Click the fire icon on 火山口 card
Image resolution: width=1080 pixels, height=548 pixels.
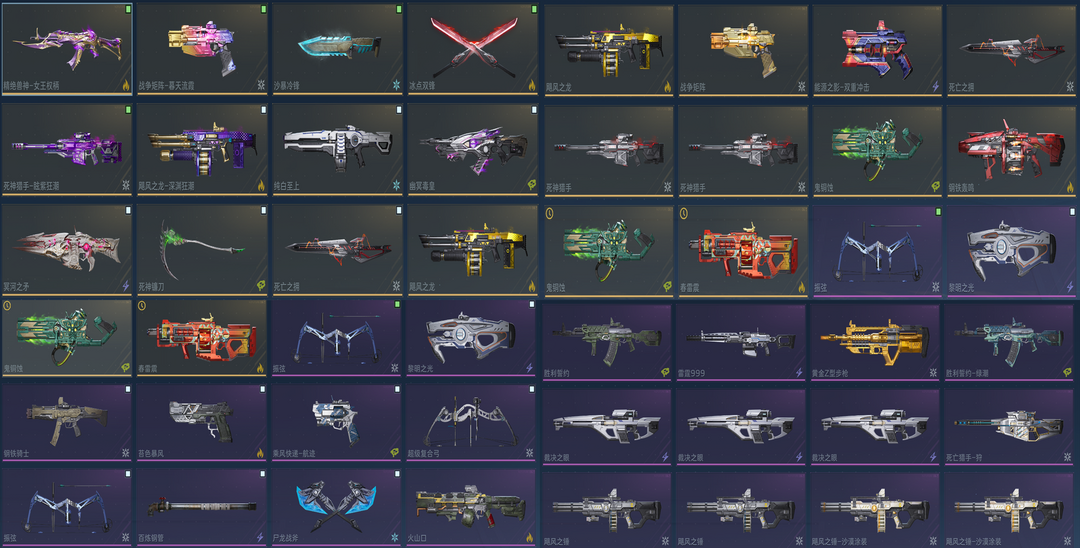530,537
